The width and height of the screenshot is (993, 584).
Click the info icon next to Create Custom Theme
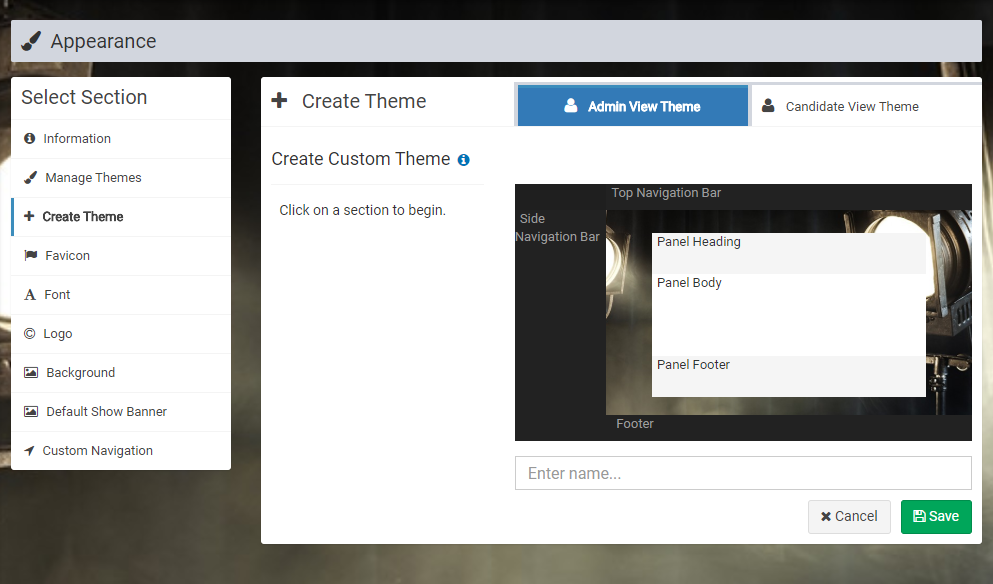(464, 160)
